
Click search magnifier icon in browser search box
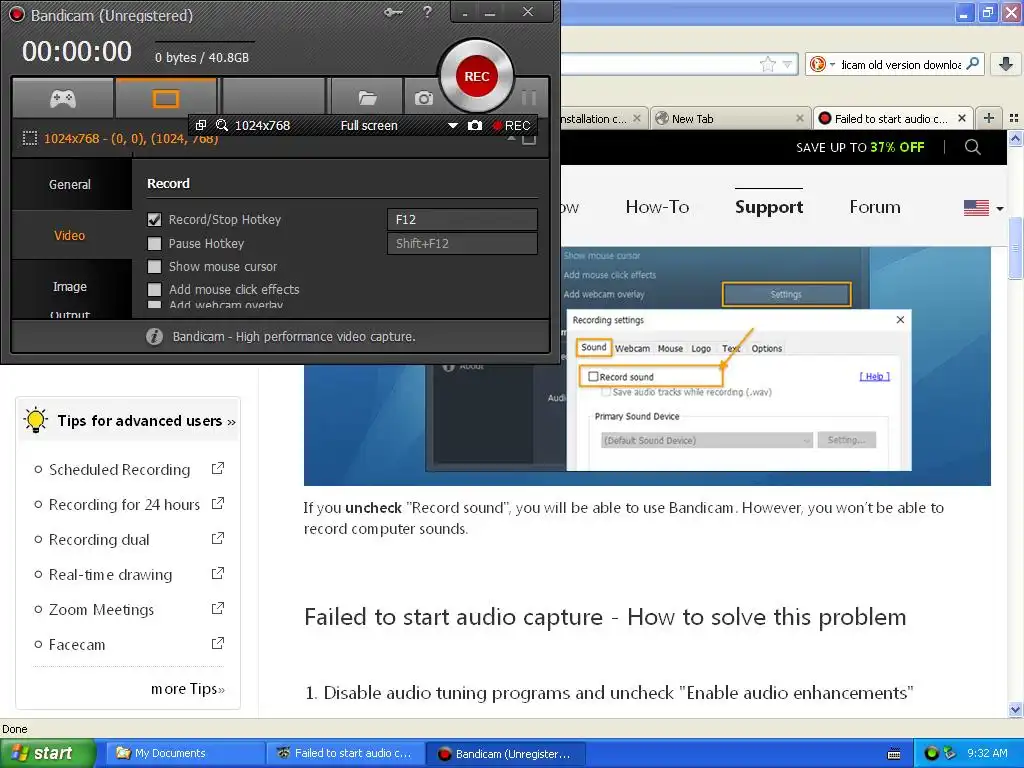tap(972, 64)
